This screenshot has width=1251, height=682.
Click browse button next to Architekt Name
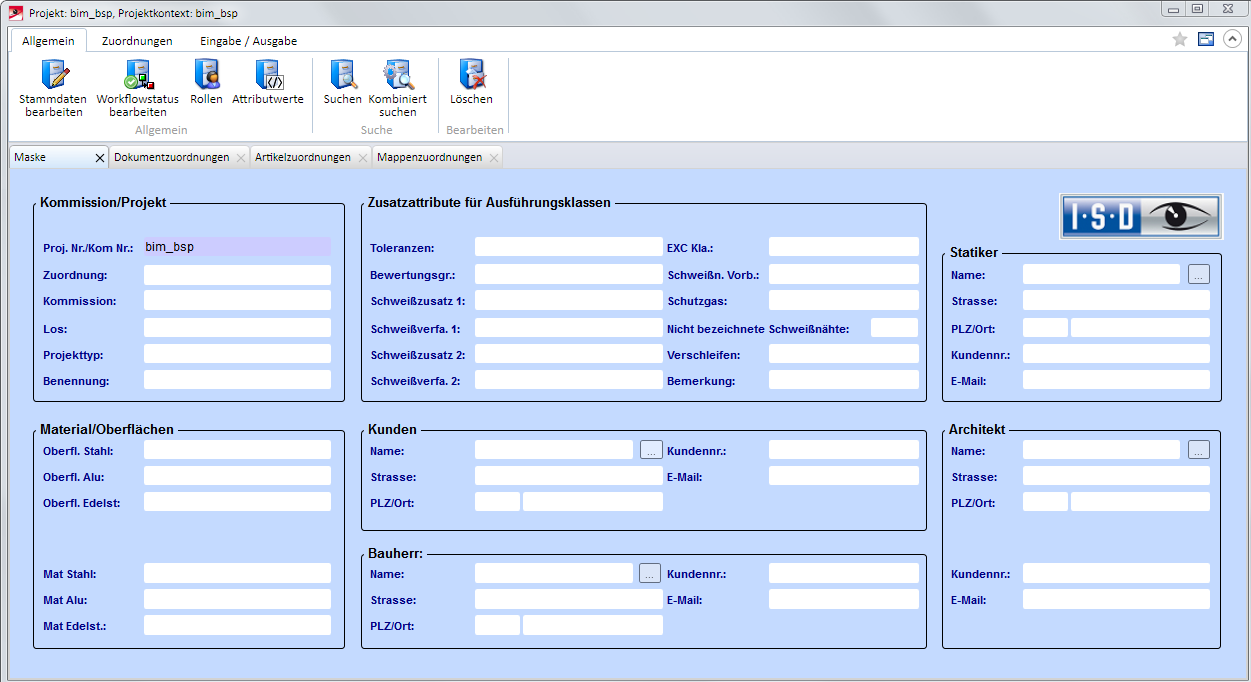[x=1199, y=451]
